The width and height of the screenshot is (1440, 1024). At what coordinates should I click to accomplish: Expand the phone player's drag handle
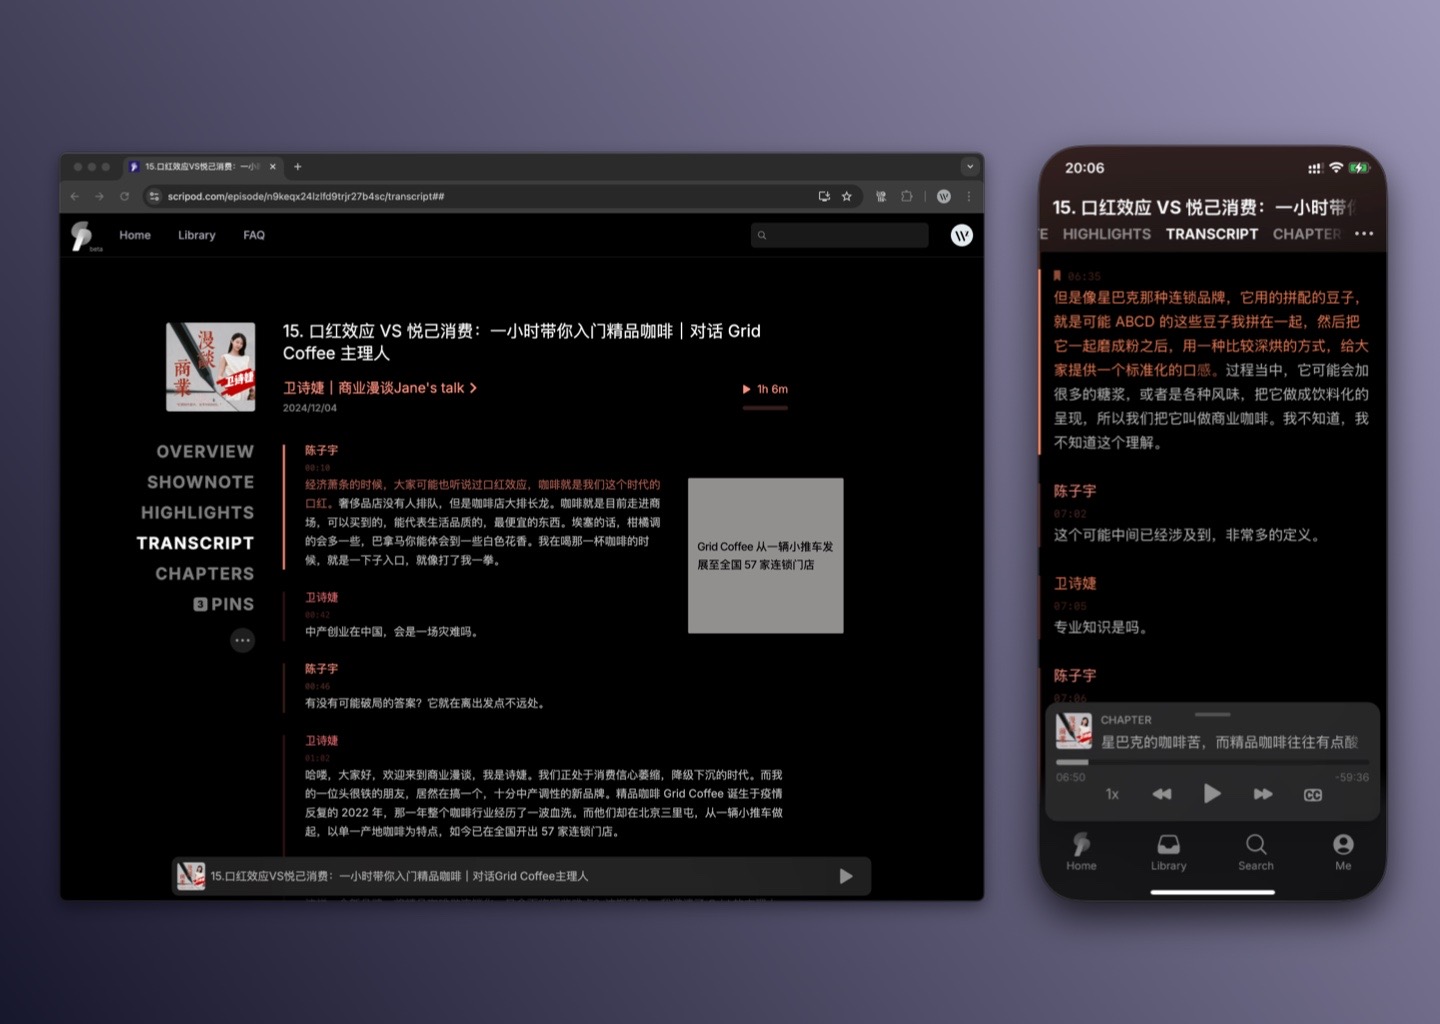(x=1212, y=714)
